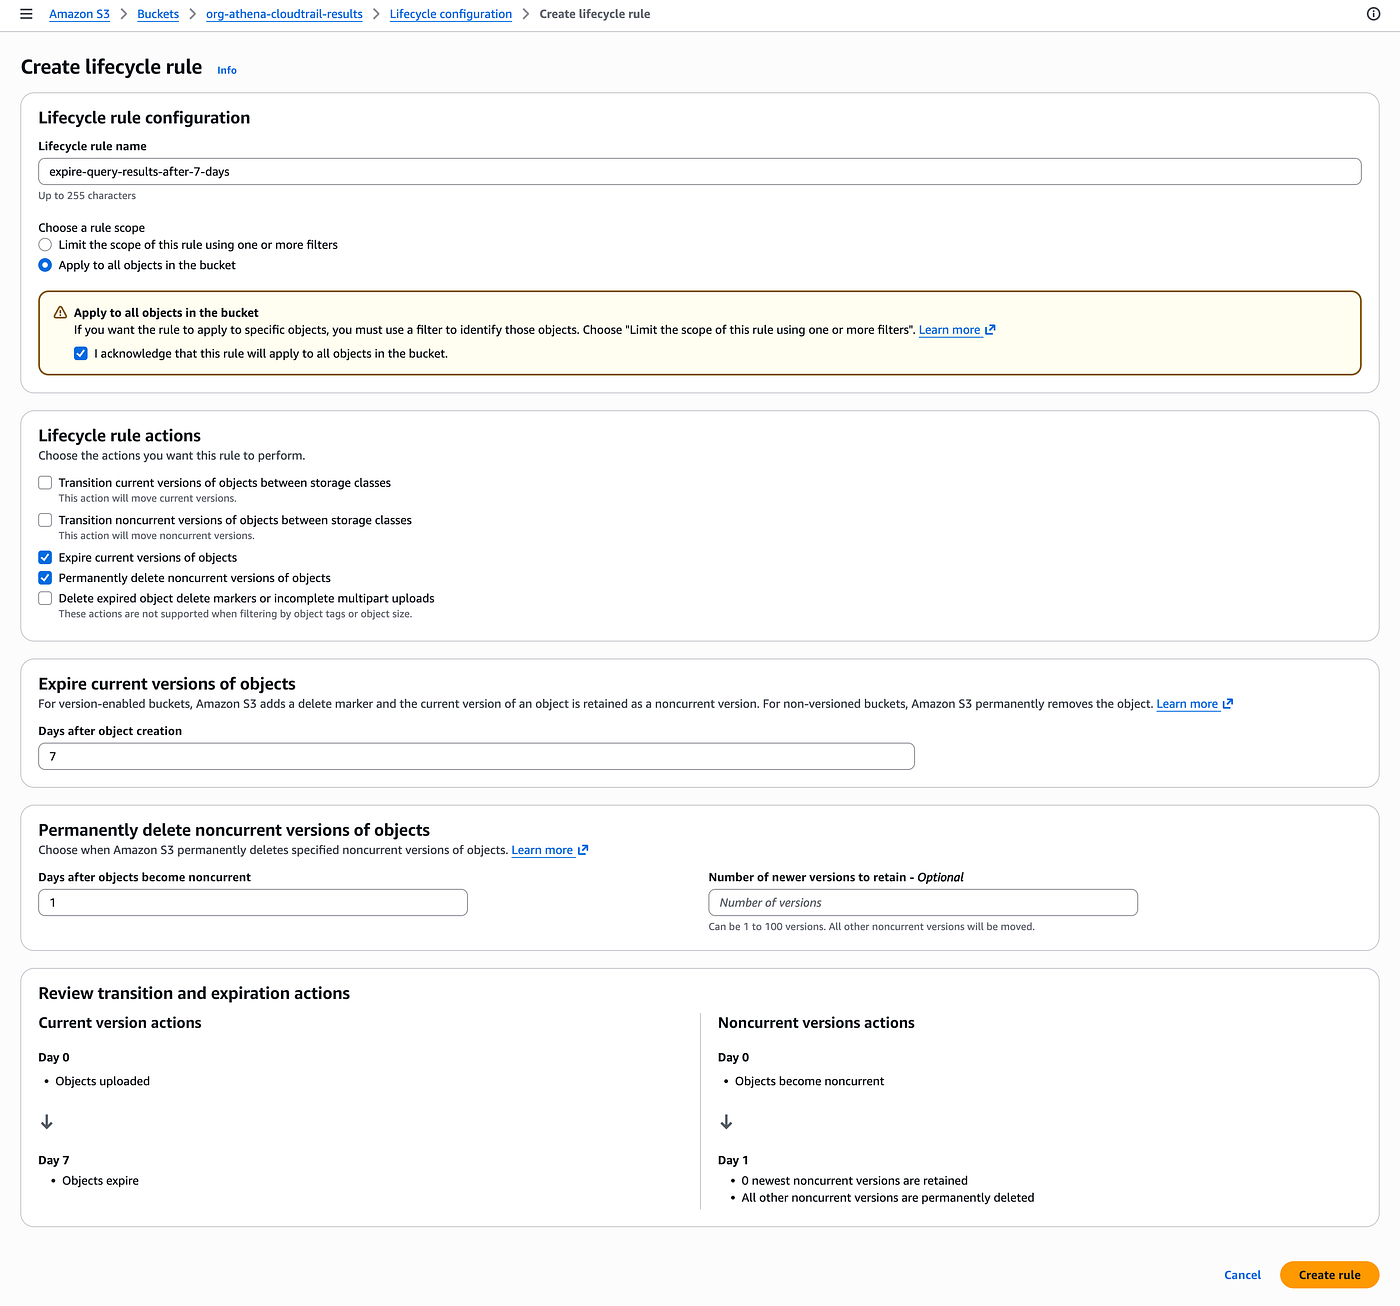Go to Buckets breadcrumb
This screenshot has height=1306, width=1400.
click(158, 14)
